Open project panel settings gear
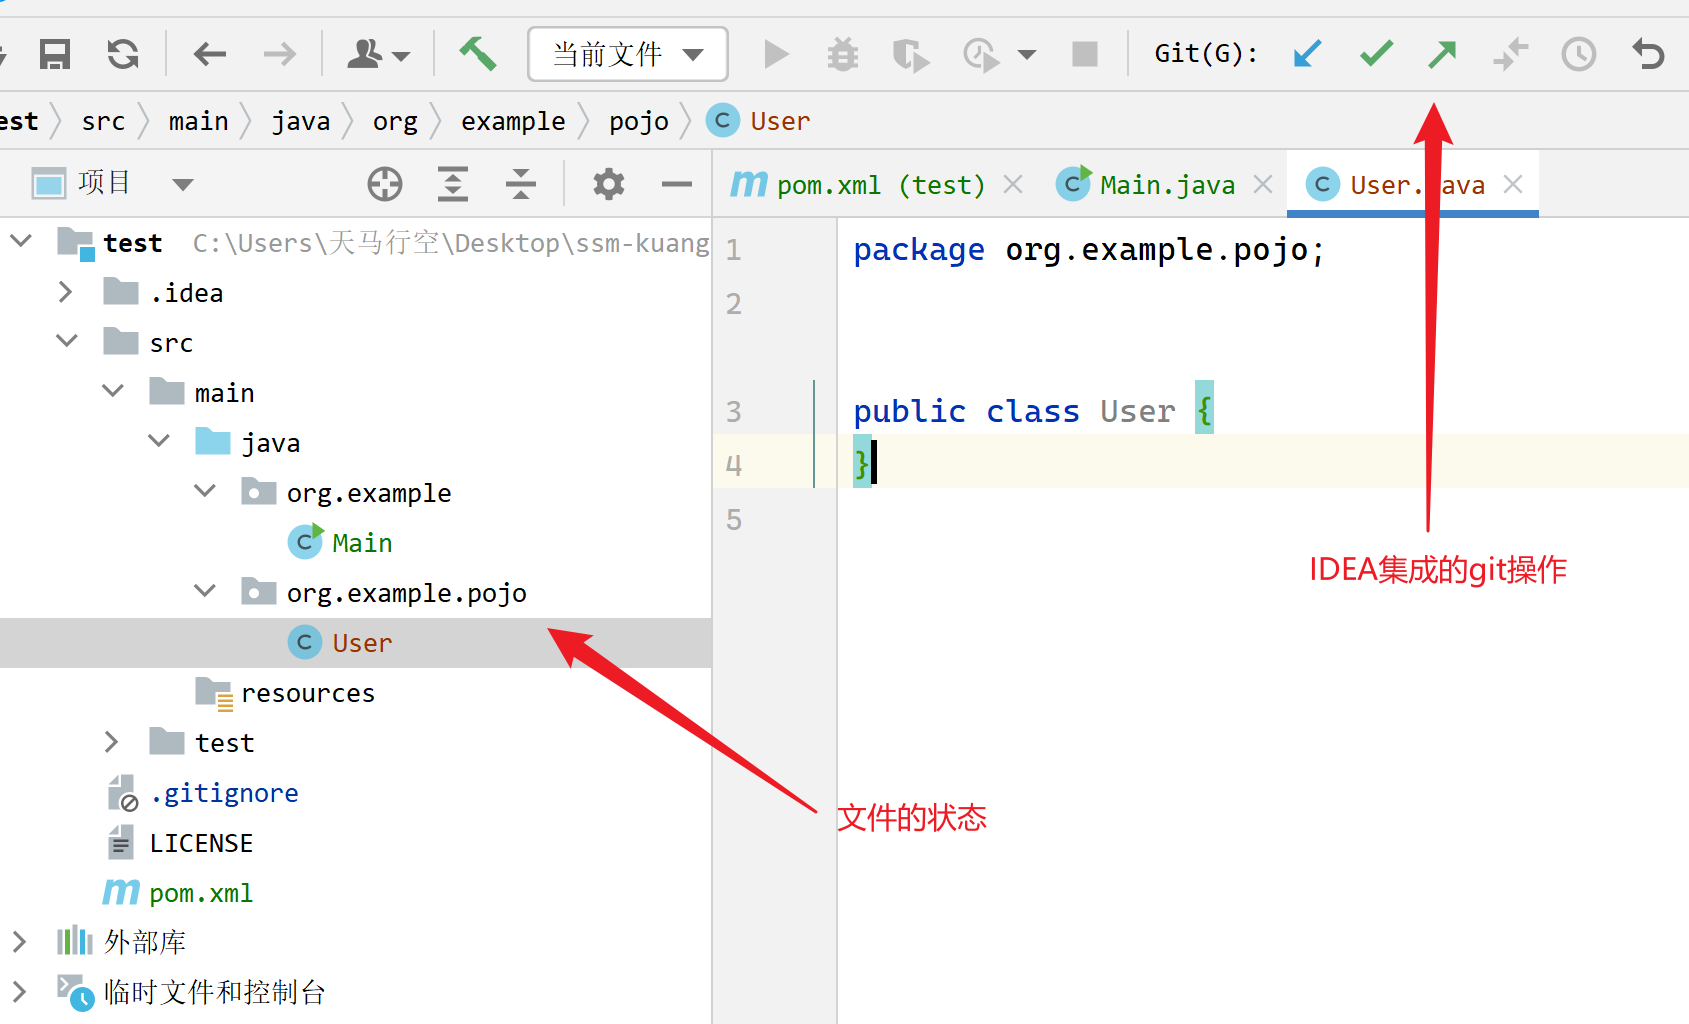 [x=608, y=184]
